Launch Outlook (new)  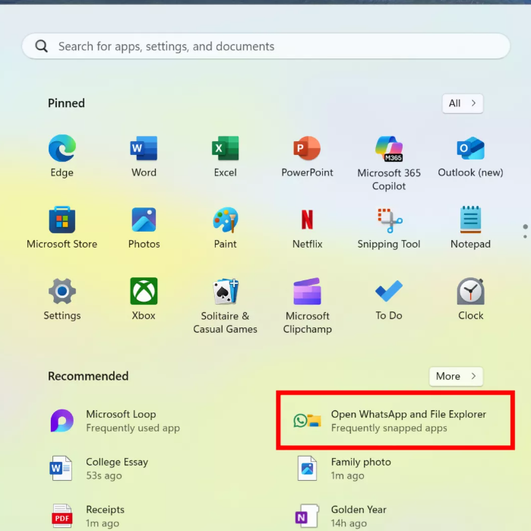pos(470,156)
